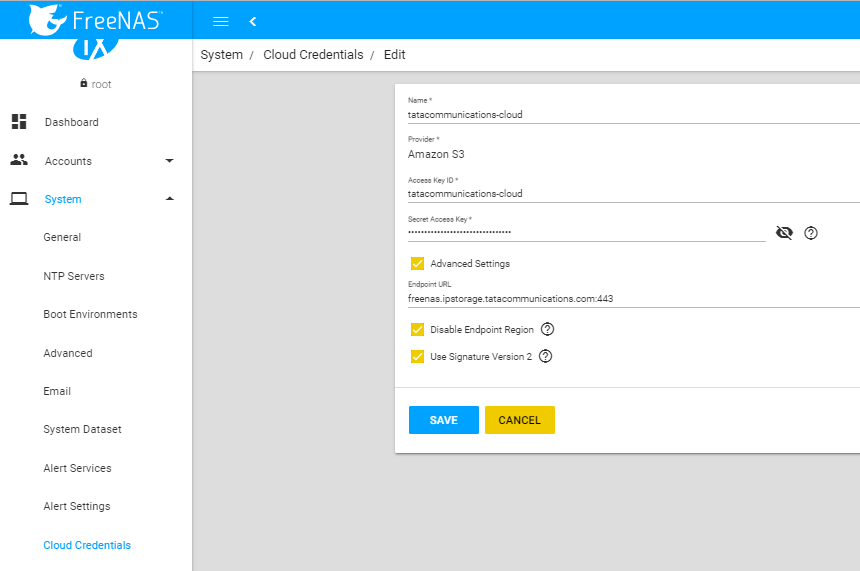Click the FreeNAS logo

tap(95, 20)
